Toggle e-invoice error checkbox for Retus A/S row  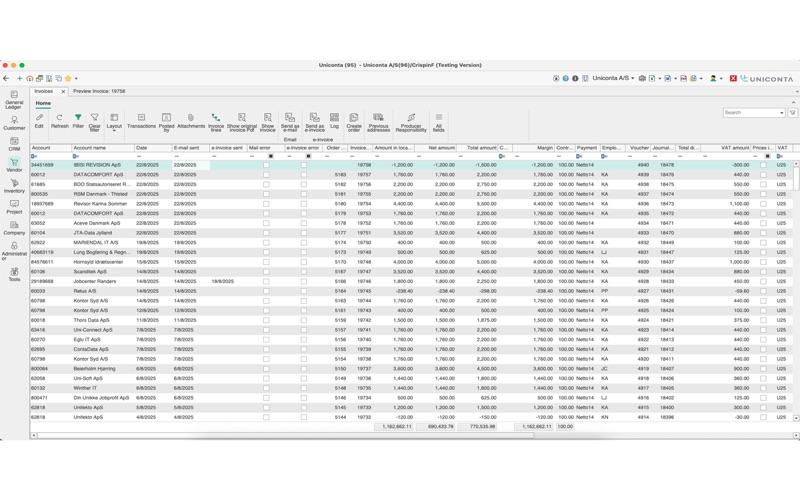(304, 291)
